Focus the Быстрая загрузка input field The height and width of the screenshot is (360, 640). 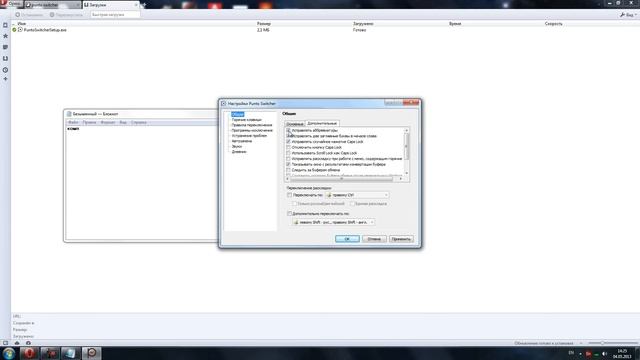(x=115, y=15)
